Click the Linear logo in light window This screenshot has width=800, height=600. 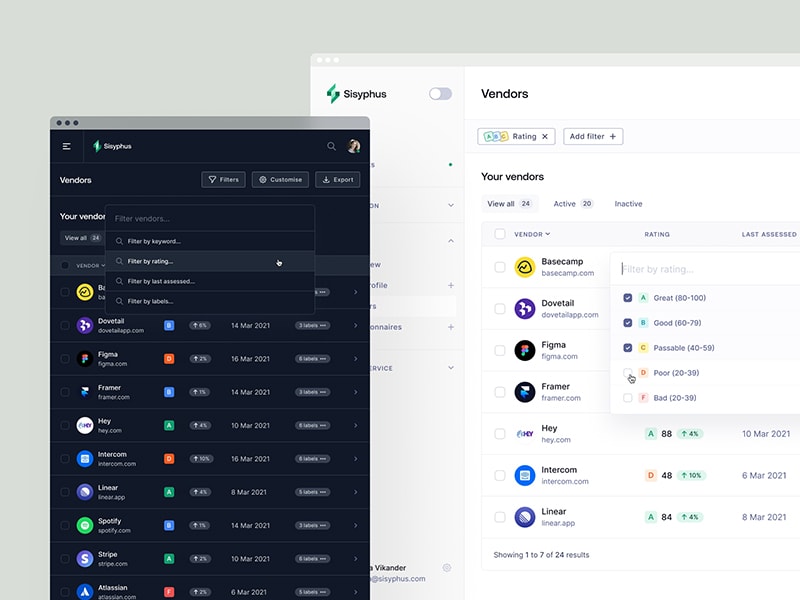click(524, 517)
